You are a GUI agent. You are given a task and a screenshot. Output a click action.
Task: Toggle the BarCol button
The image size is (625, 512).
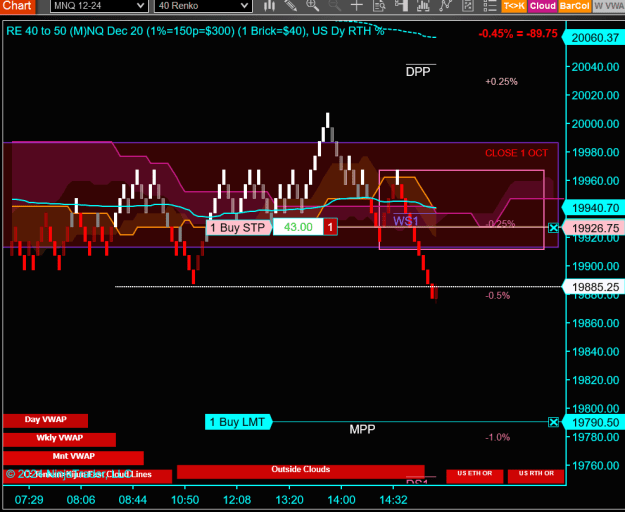coord(574,6)
